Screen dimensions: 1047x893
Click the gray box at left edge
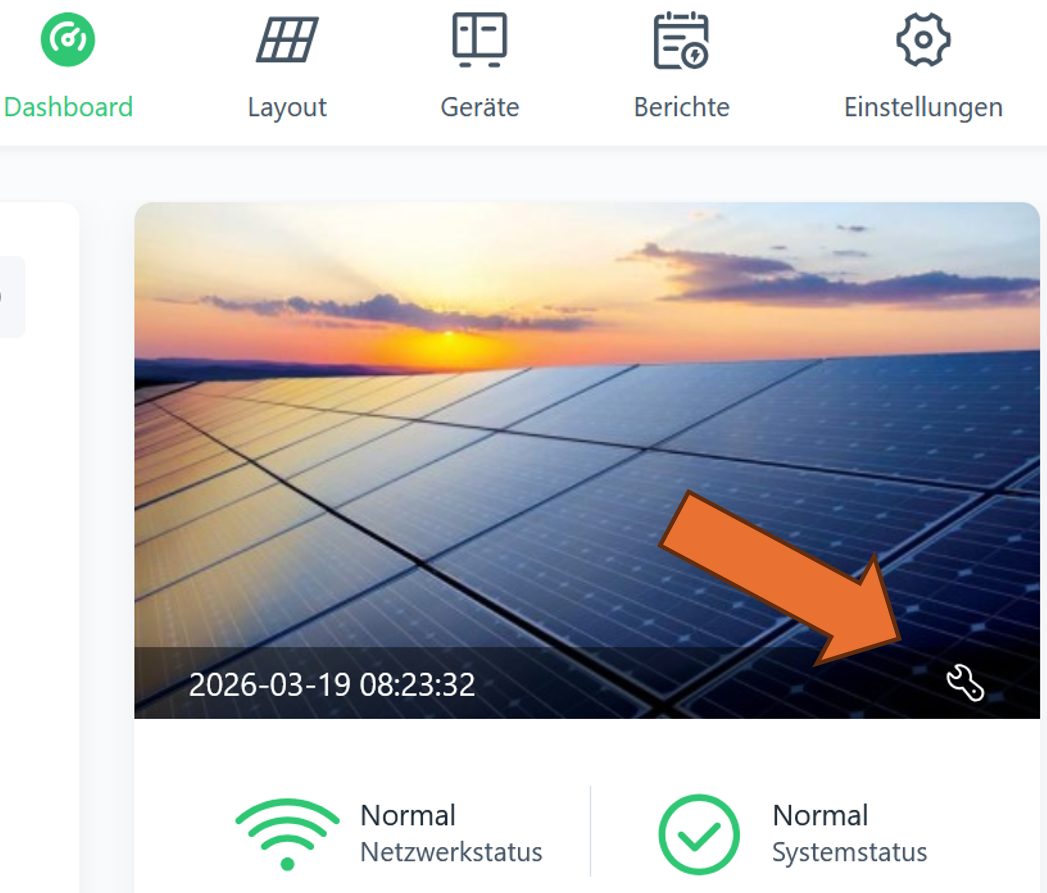(x=12, y=297)
